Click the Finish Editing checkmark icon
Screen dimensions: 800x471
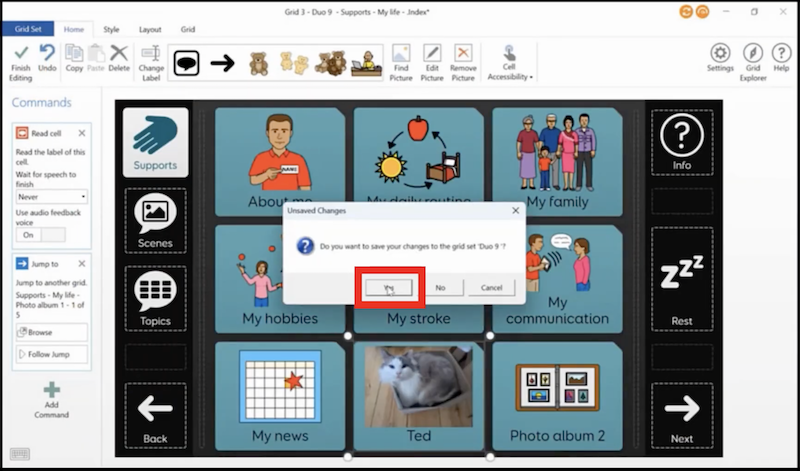tap(21, 54)
